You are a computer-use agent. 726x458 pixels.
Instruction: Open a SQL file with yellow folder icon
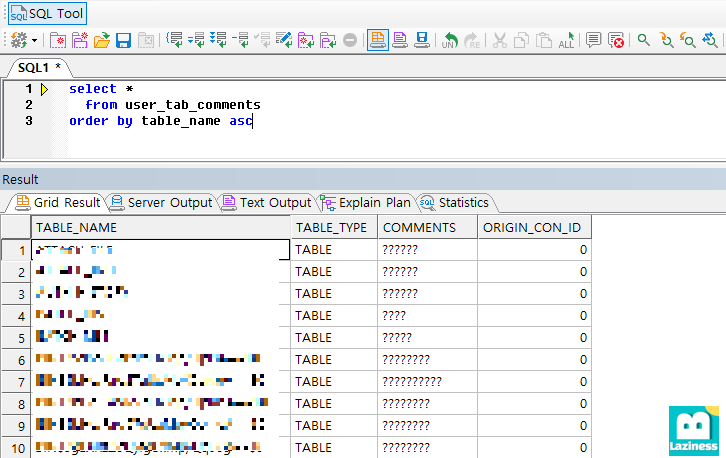pyautogui.click(x=101, y=40)
